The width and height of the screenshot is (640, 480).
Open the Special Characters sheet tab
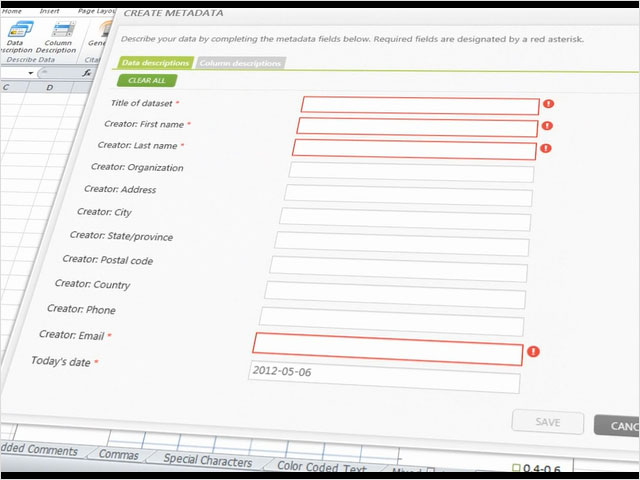[208, 460]
